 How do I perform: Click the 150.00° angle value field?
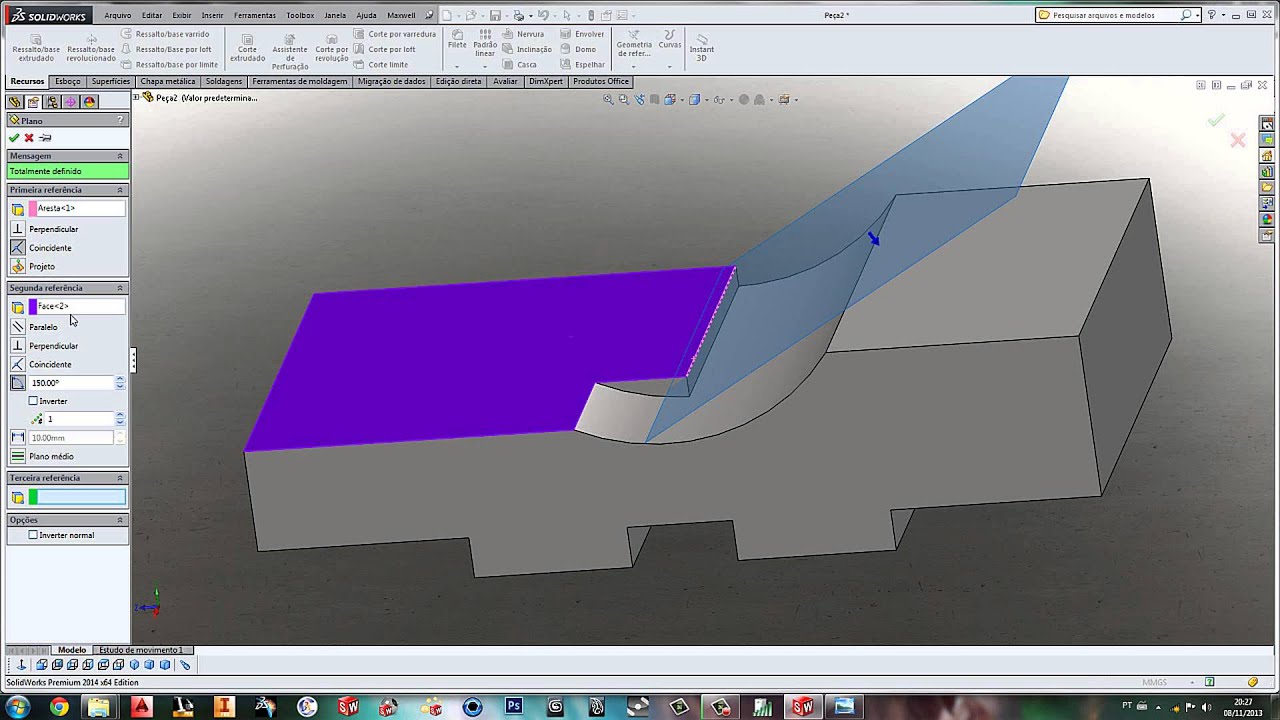click(72, 383)
